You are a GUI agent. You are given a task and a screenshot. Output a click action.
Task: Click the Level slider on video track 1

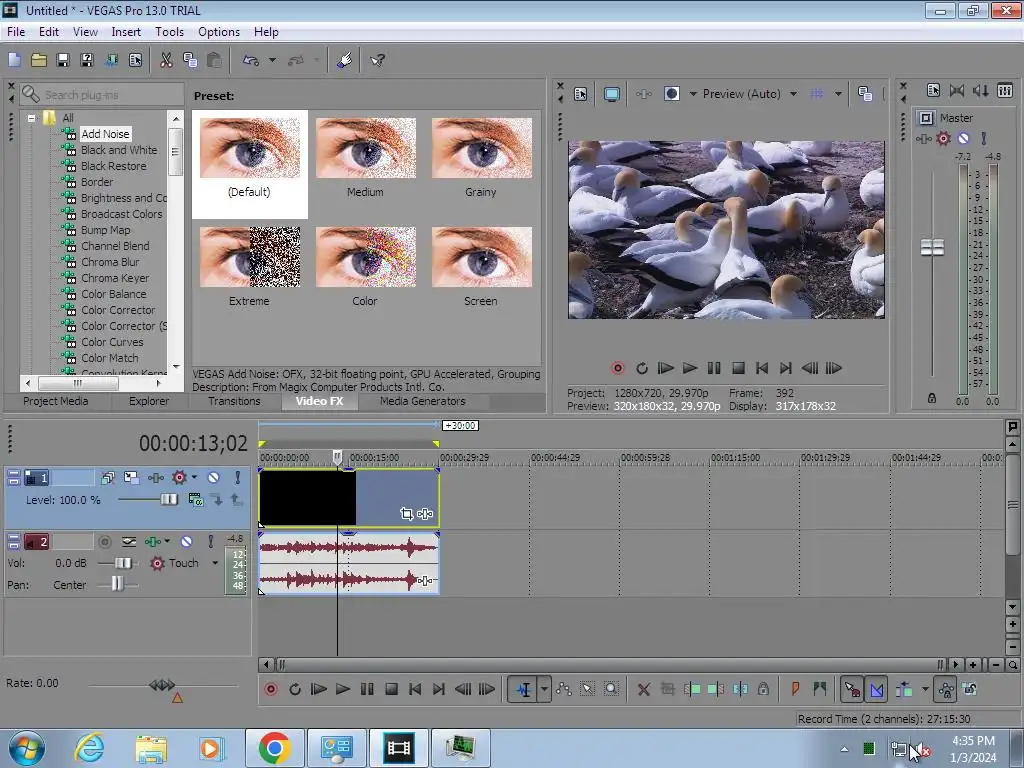tap(168, 500)
